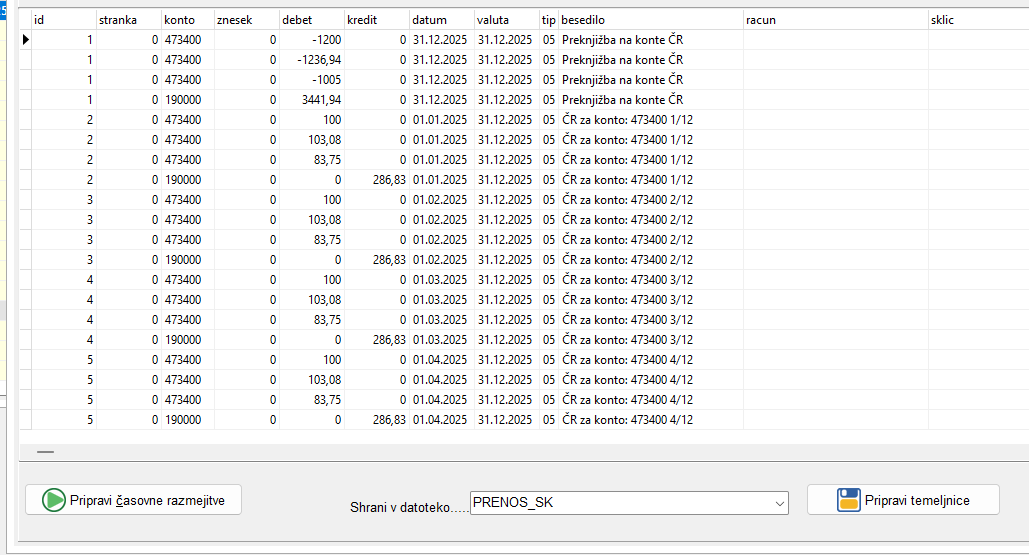Select the debet cell with -1236,94
This screenshot has width=1029, height=555.
coord(312,60)
